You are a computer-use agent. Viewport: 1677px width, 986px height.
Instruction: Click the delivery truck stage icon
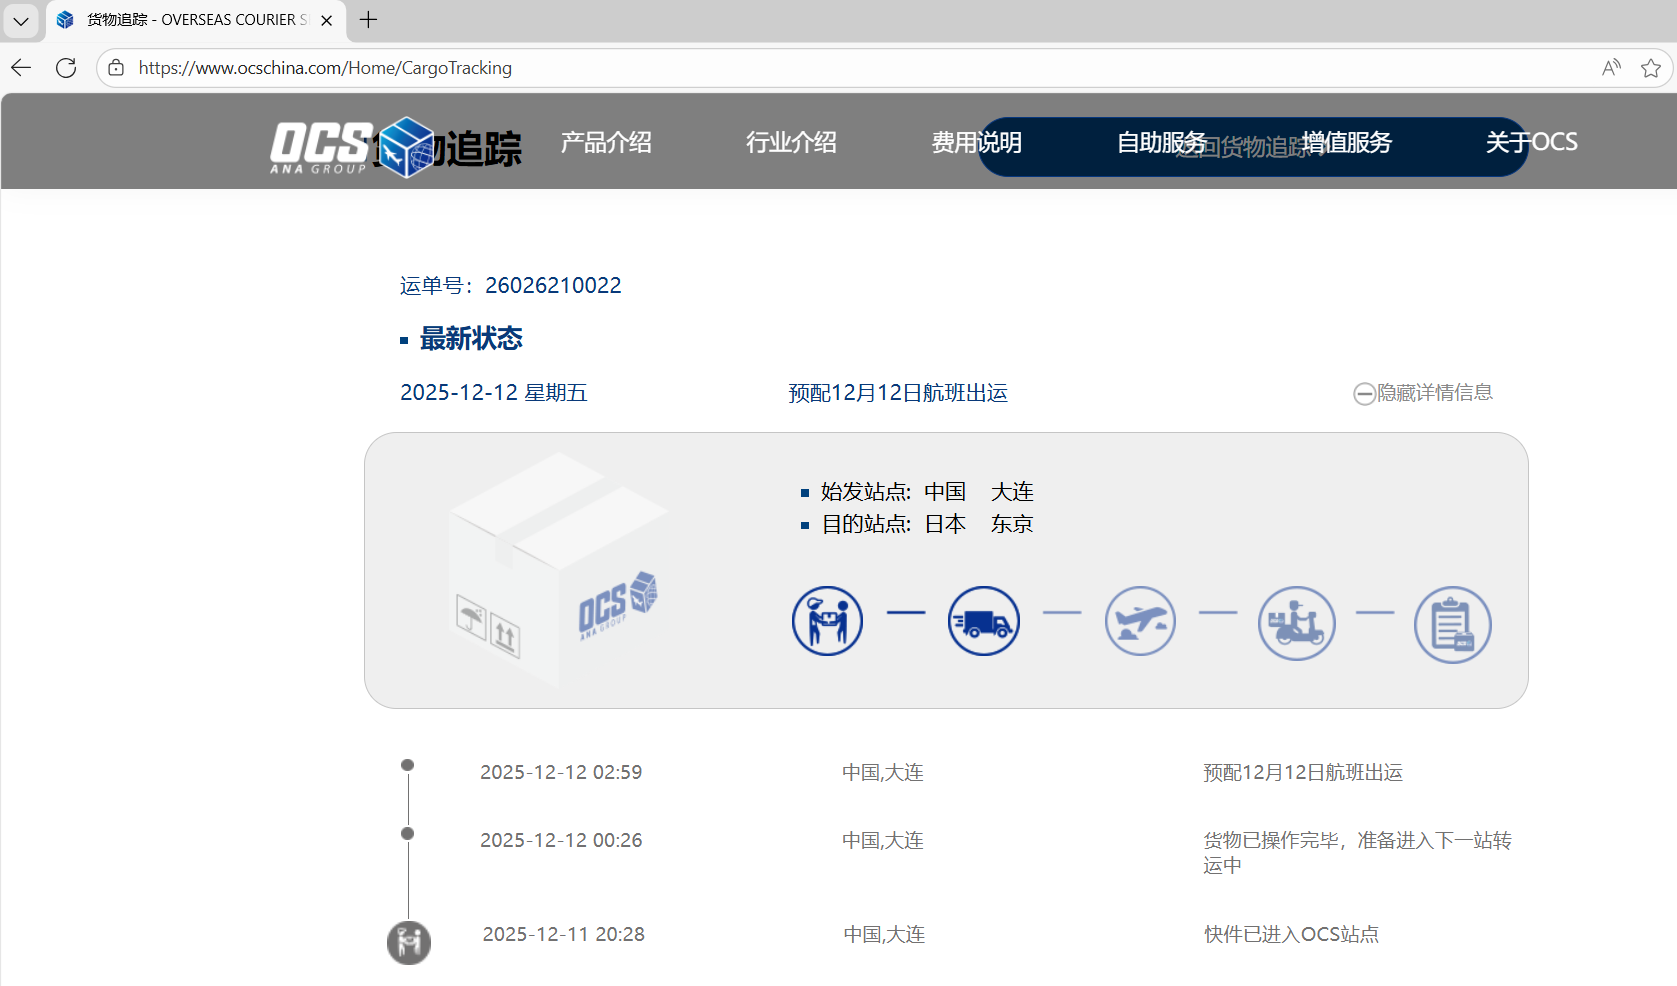[983, 621]
